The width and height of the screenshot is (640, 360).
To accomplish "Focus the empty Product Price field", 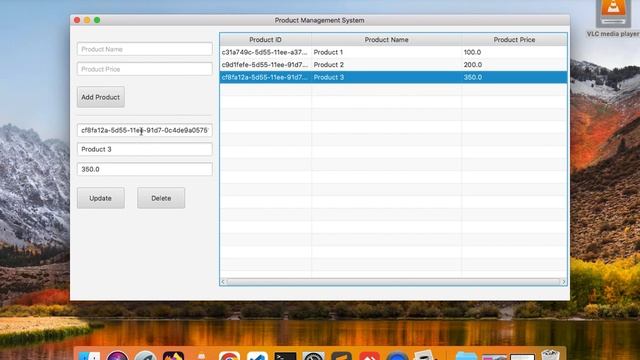I will (144, 69).
